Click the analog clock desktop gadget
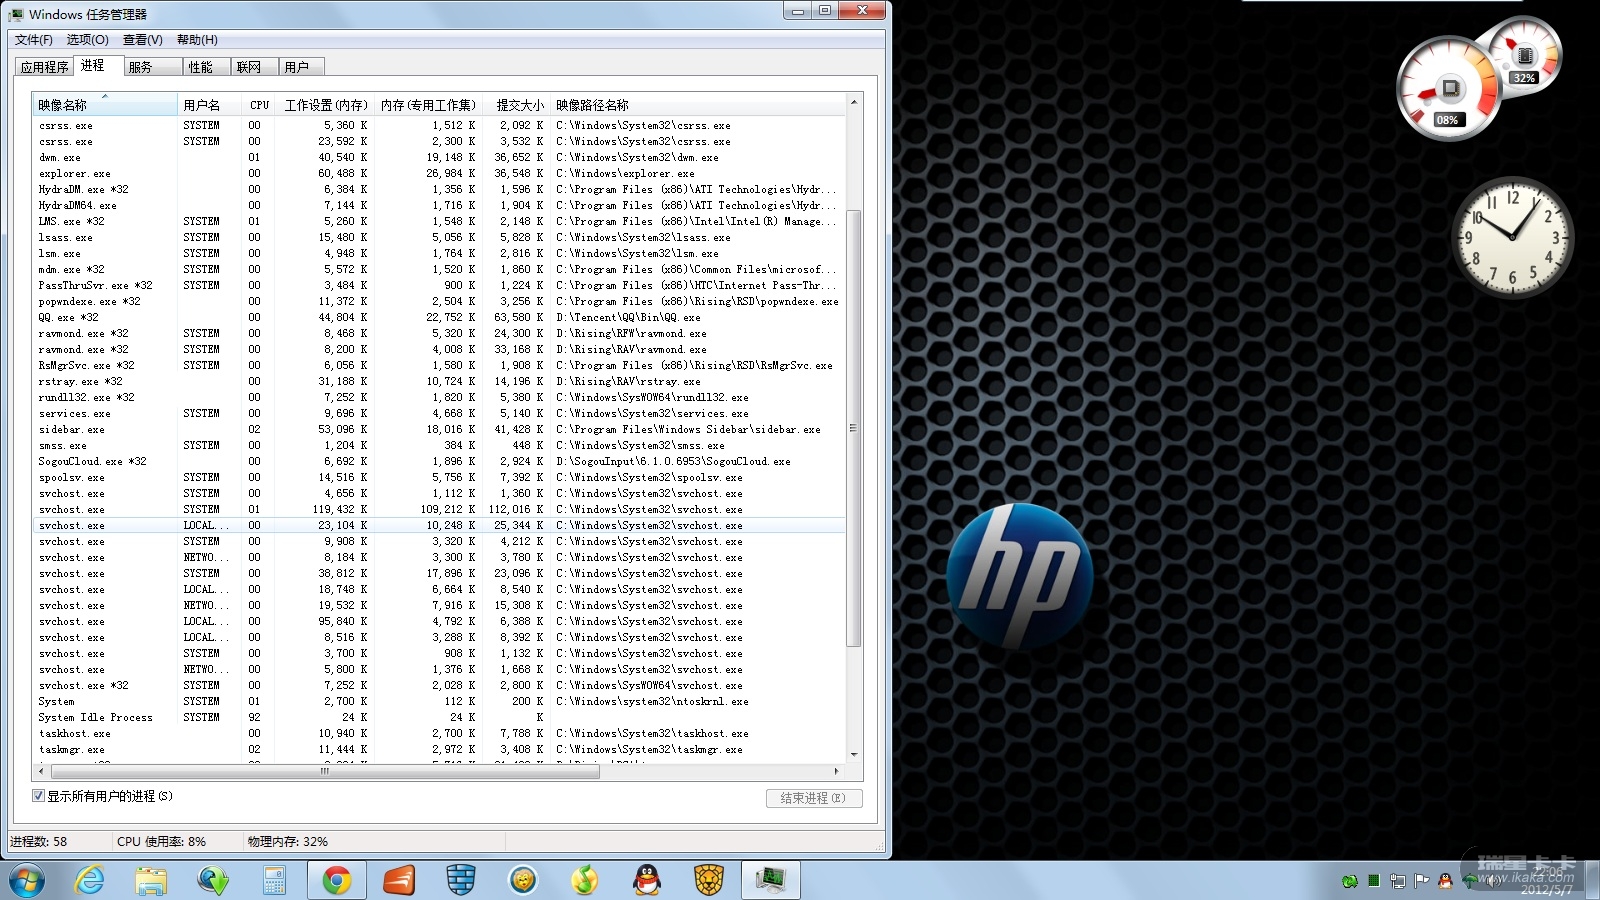The image size is (1600, 900). click(x=1511, y=238)
